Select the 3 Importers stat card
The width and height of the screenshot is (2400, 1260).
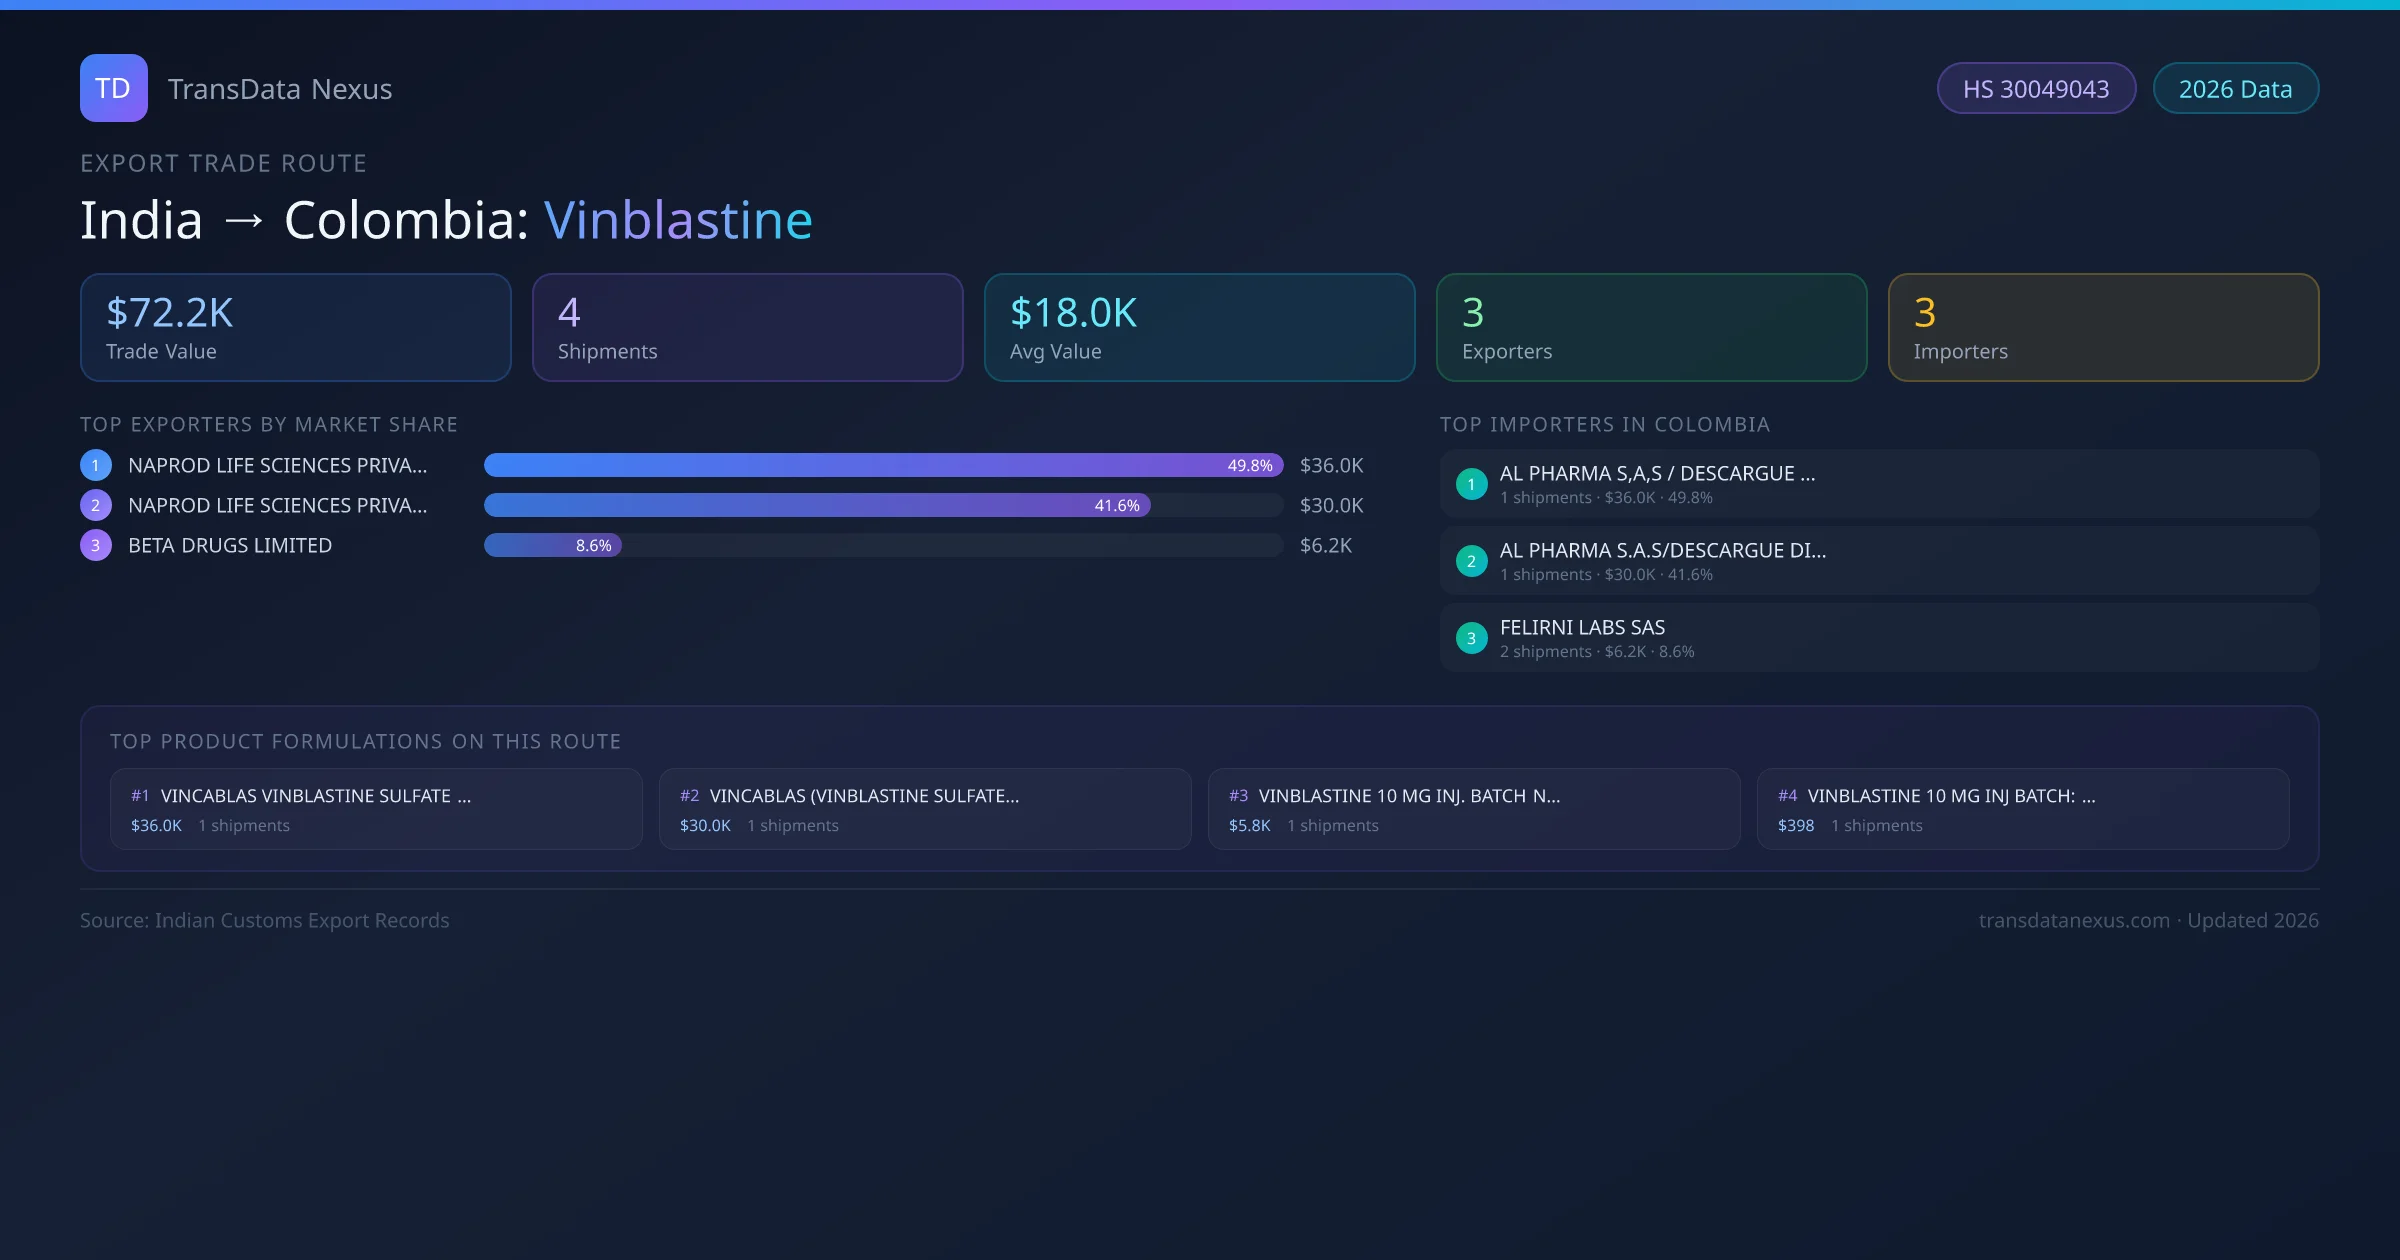click(2103, 328)
